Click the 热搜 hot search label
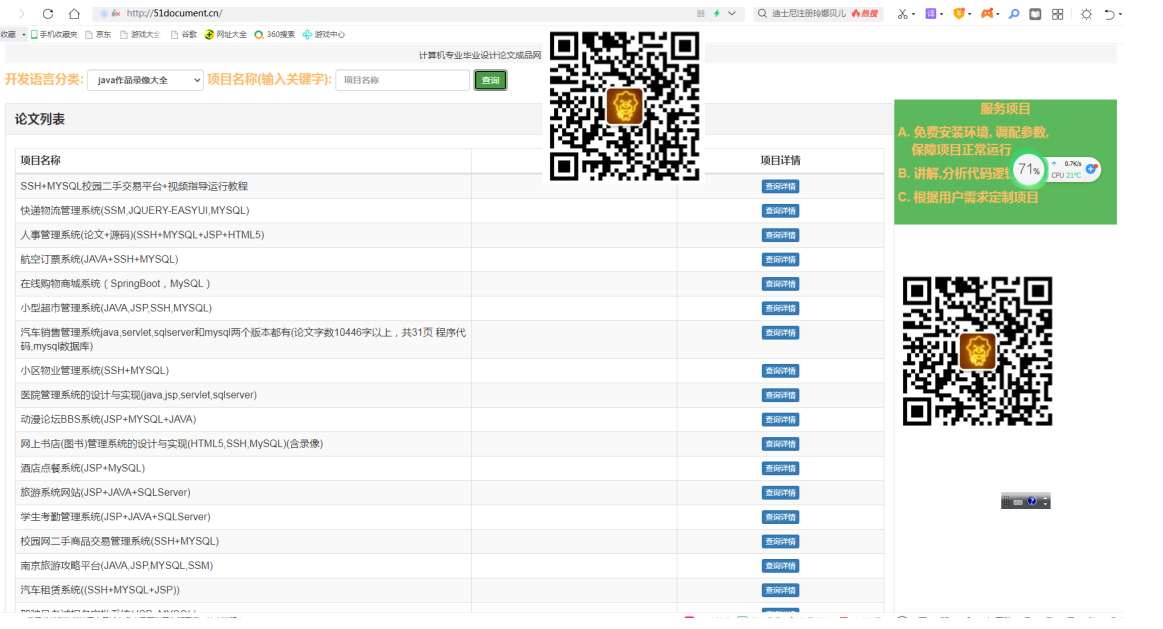Viewport: 1163px width, 629px height. pyautogui.click(x=865, y=13)
